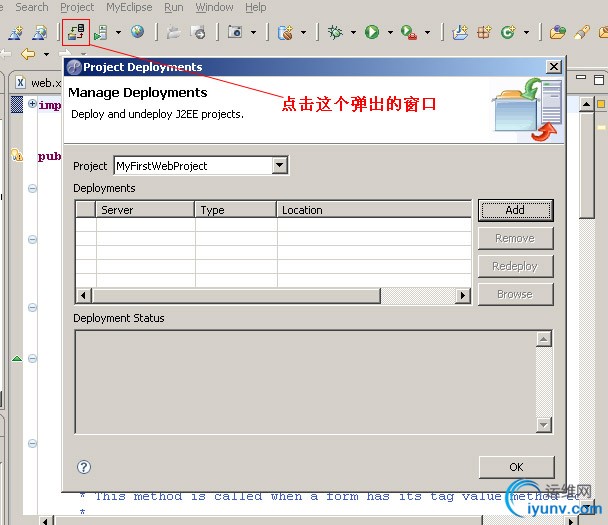Open the MyEclipse web browser globe icon
608x525 pixels.
coord(137,31)
